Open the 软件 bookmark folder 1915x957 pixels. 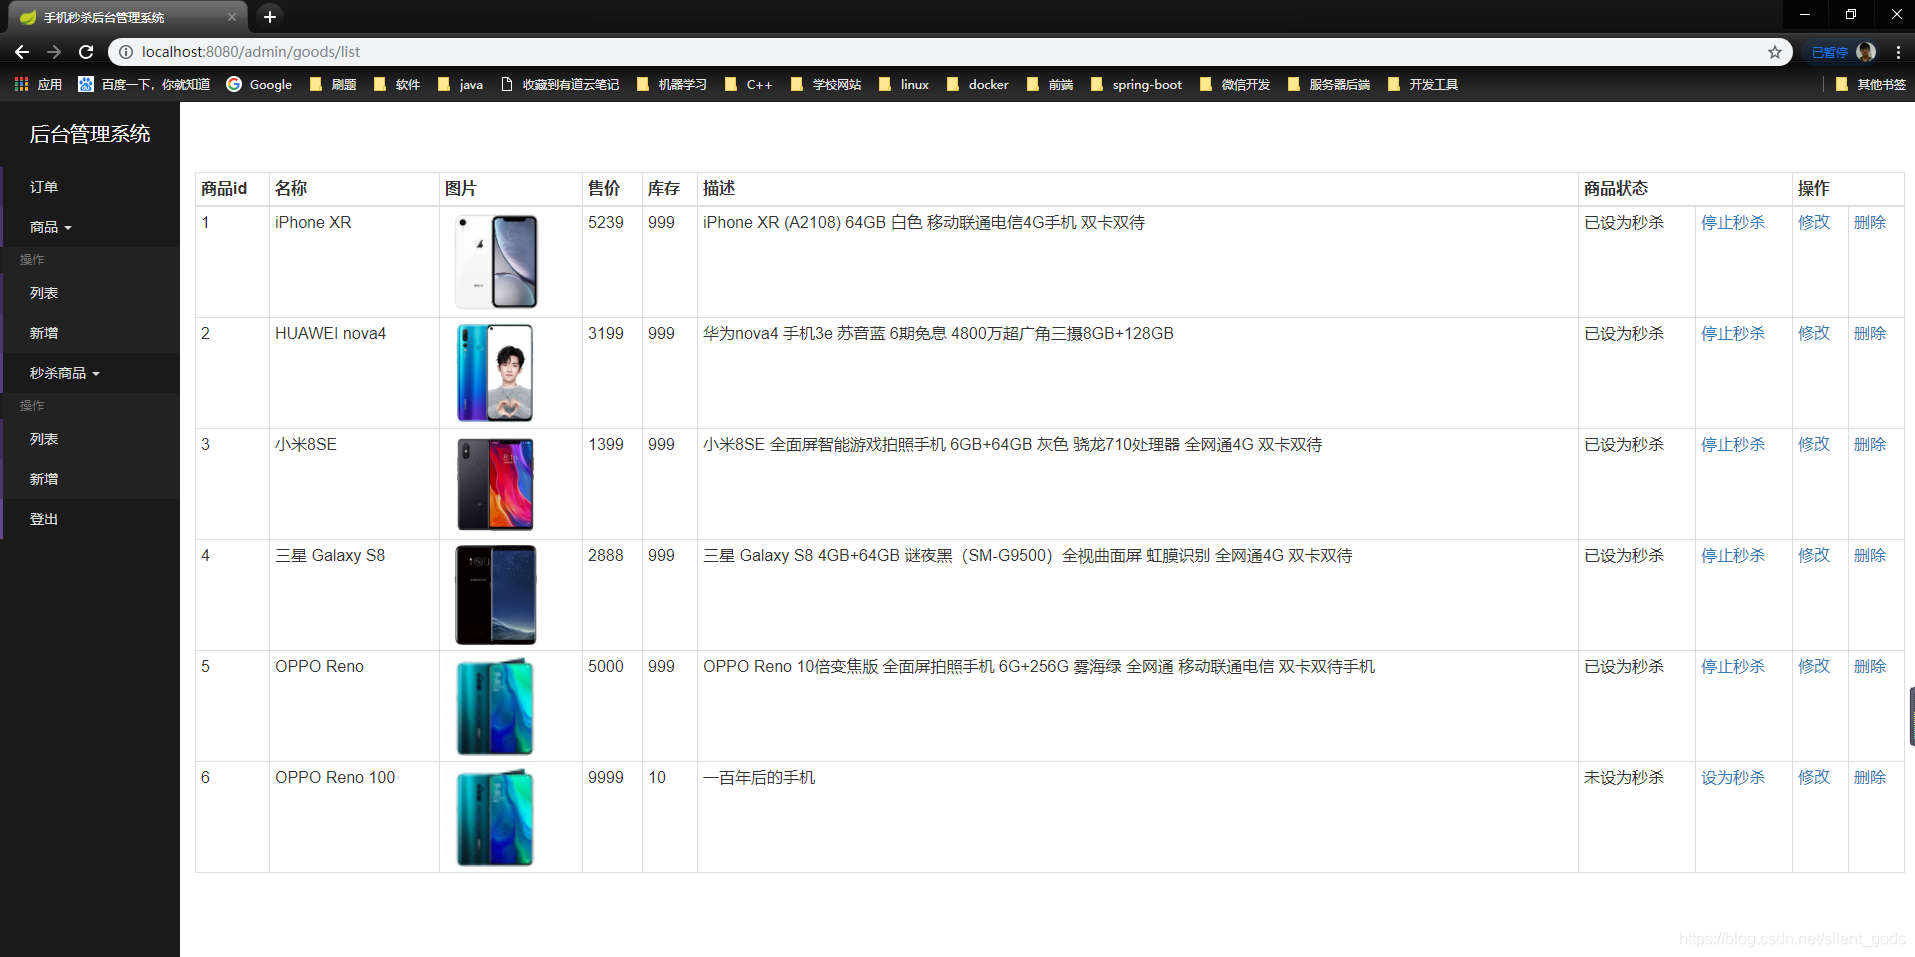[x=397, y=85]
